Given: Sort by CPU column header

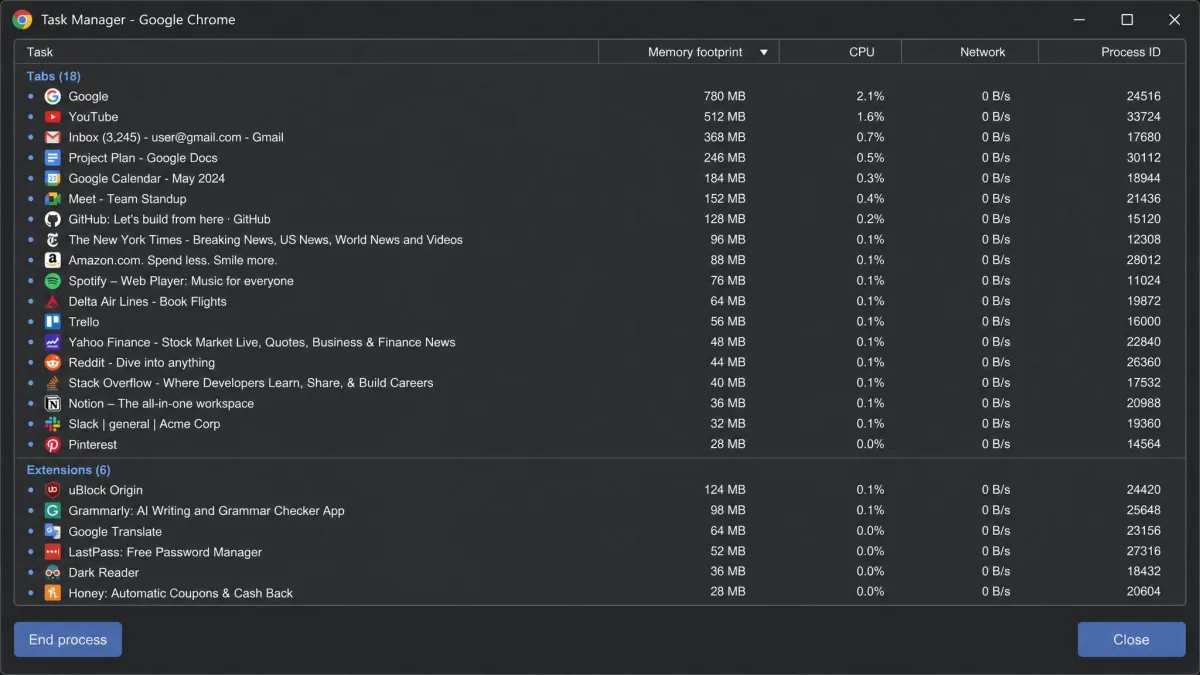Looking at the screenshot, I should pos(840,52).
